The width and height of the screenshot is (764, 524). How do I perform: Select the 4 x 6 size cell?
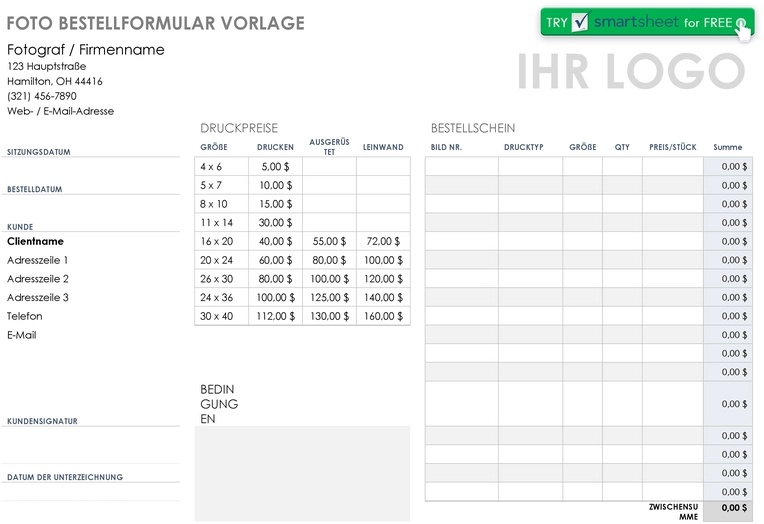[221, 167]
